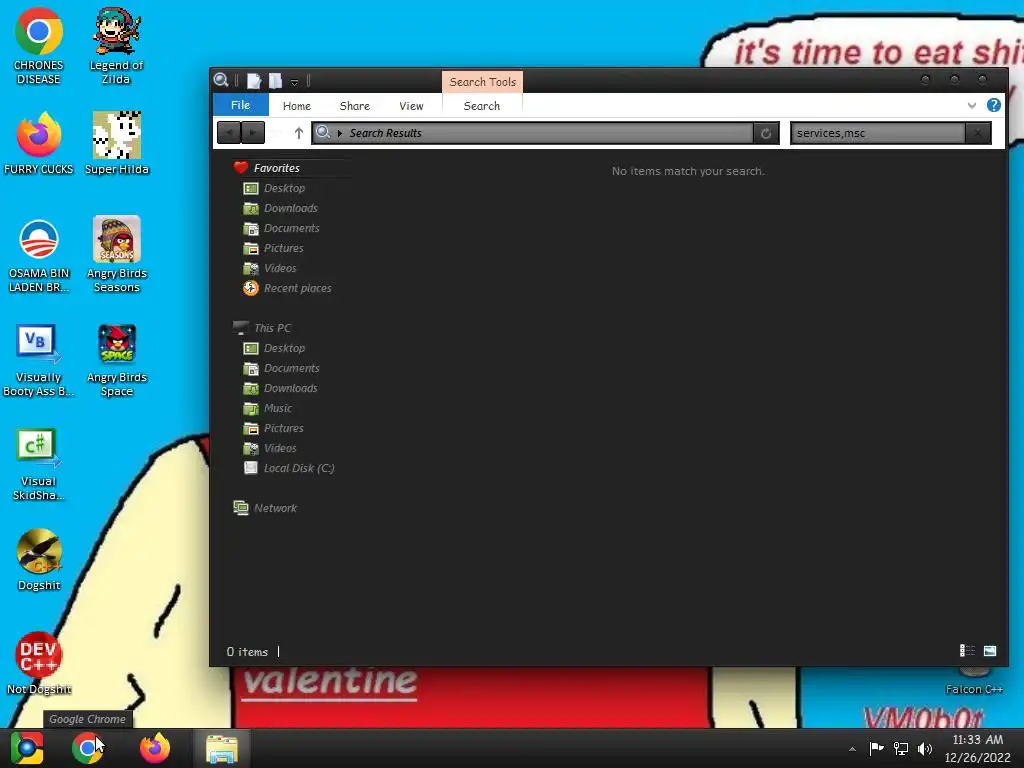Select This PC in navigation pane
Image resolution: width=1024 pixels, height=768 pixels.
pos(263,328)
